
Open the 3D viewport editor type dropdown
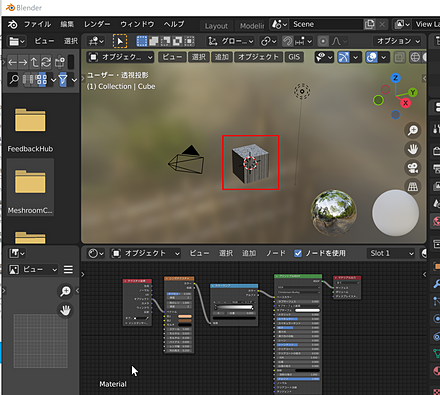96,41
